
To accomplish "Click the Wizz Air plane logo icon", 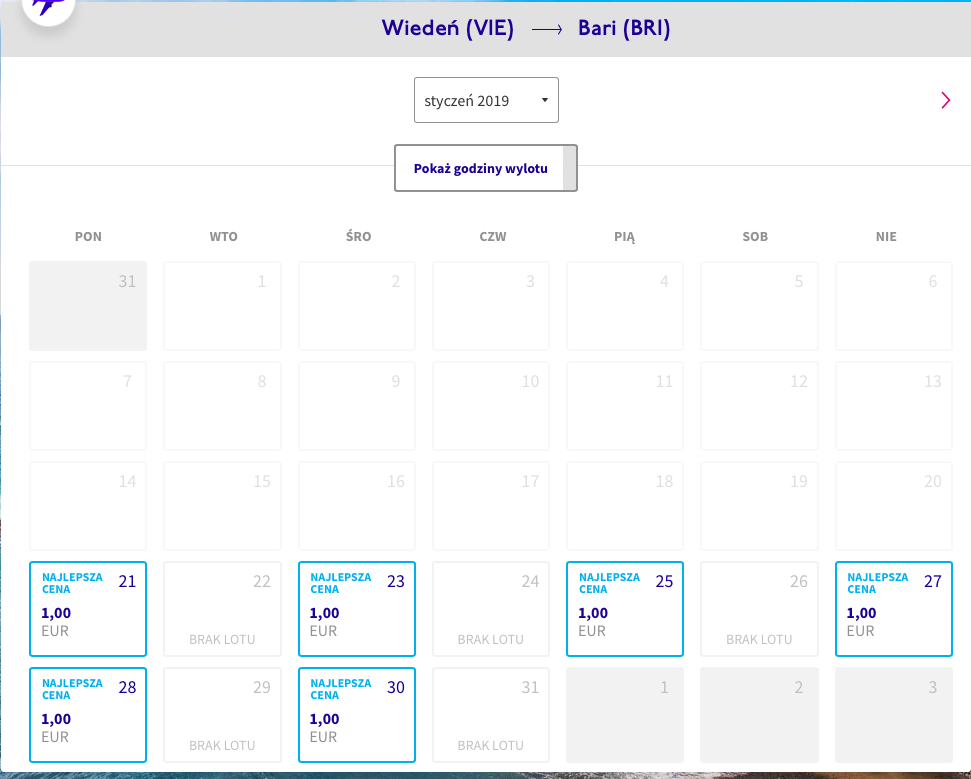I will point(48,6).
